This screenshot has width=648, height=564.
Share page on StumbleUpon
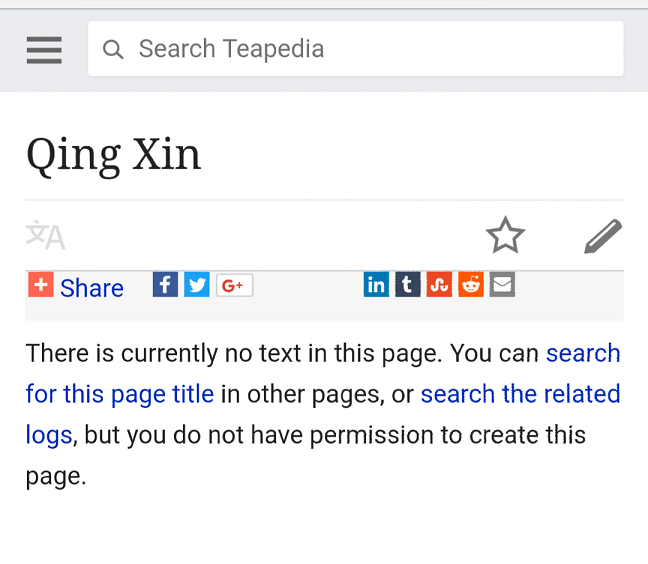439,284
